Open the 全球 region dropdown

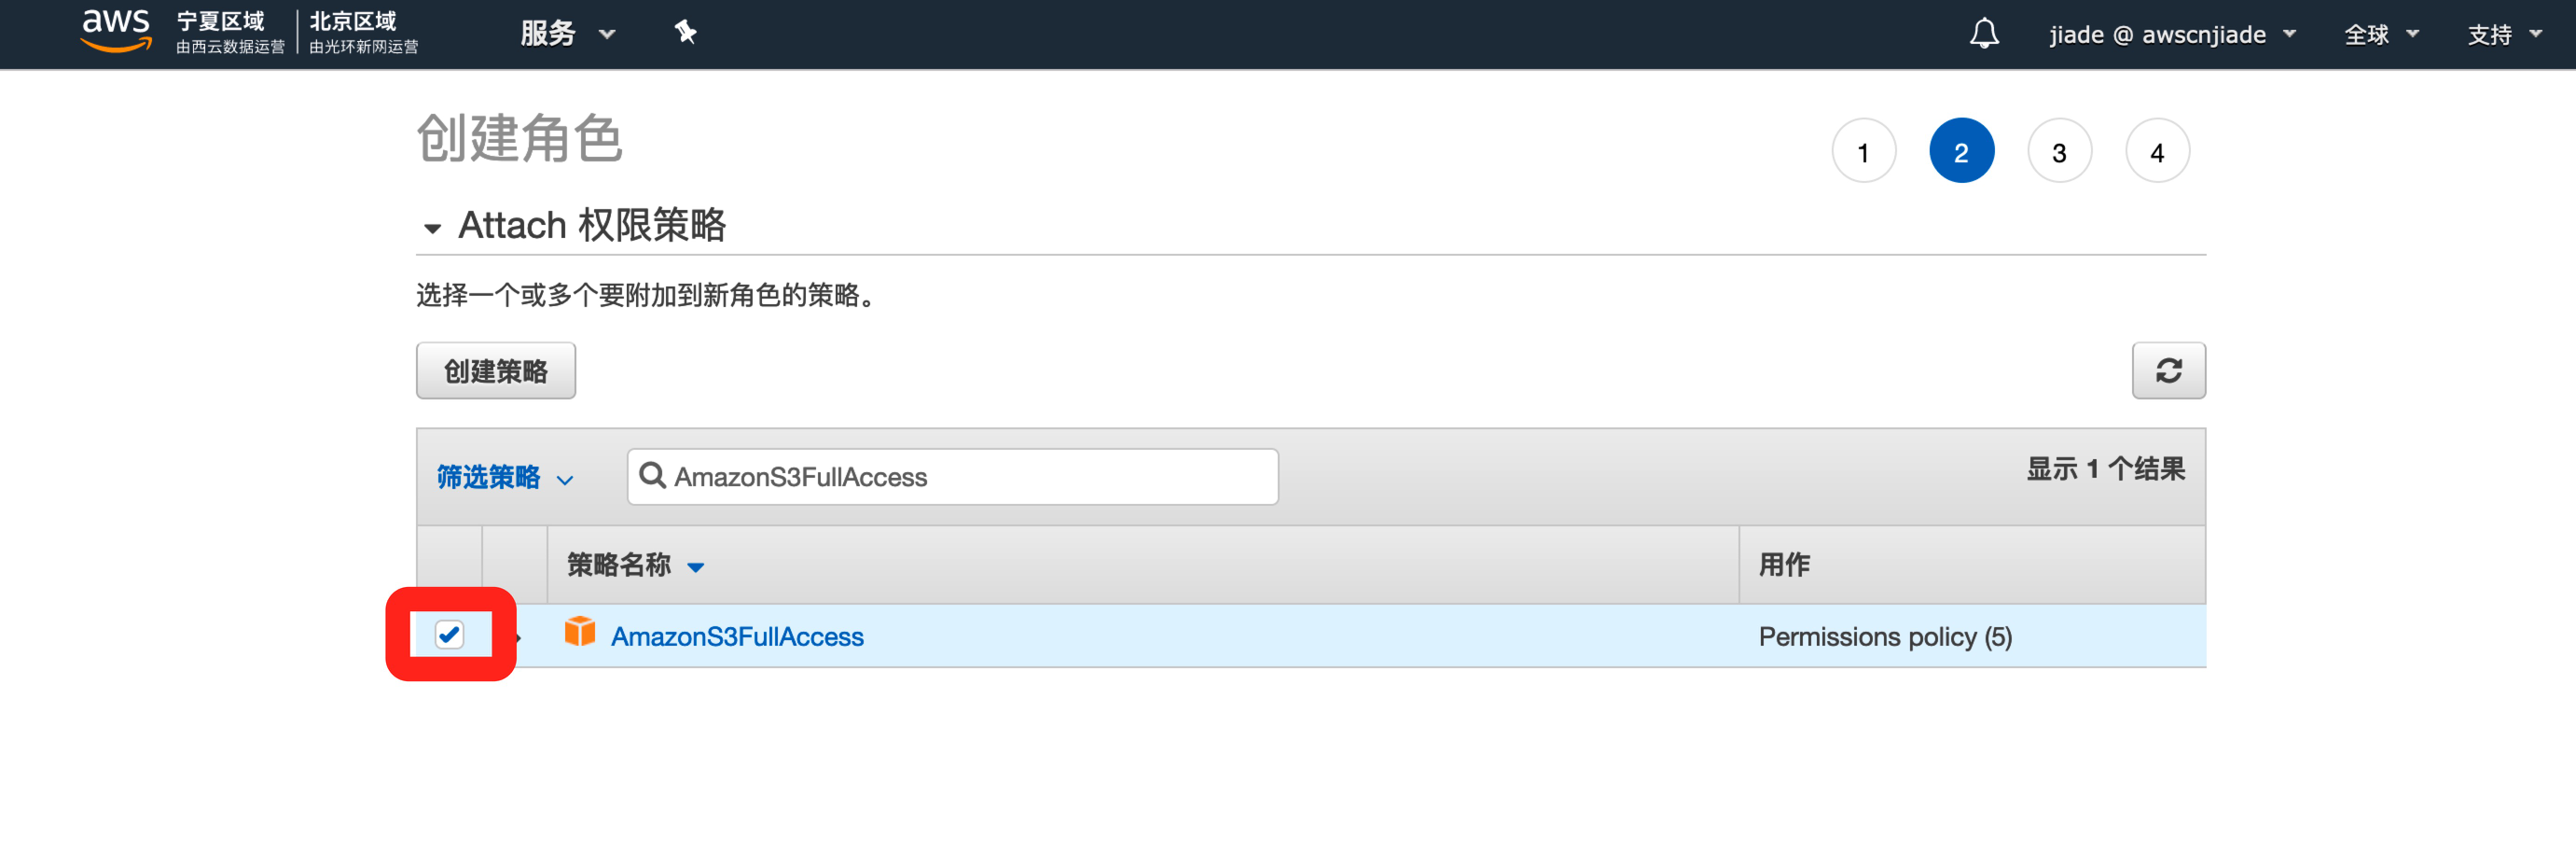point(2381,35)
